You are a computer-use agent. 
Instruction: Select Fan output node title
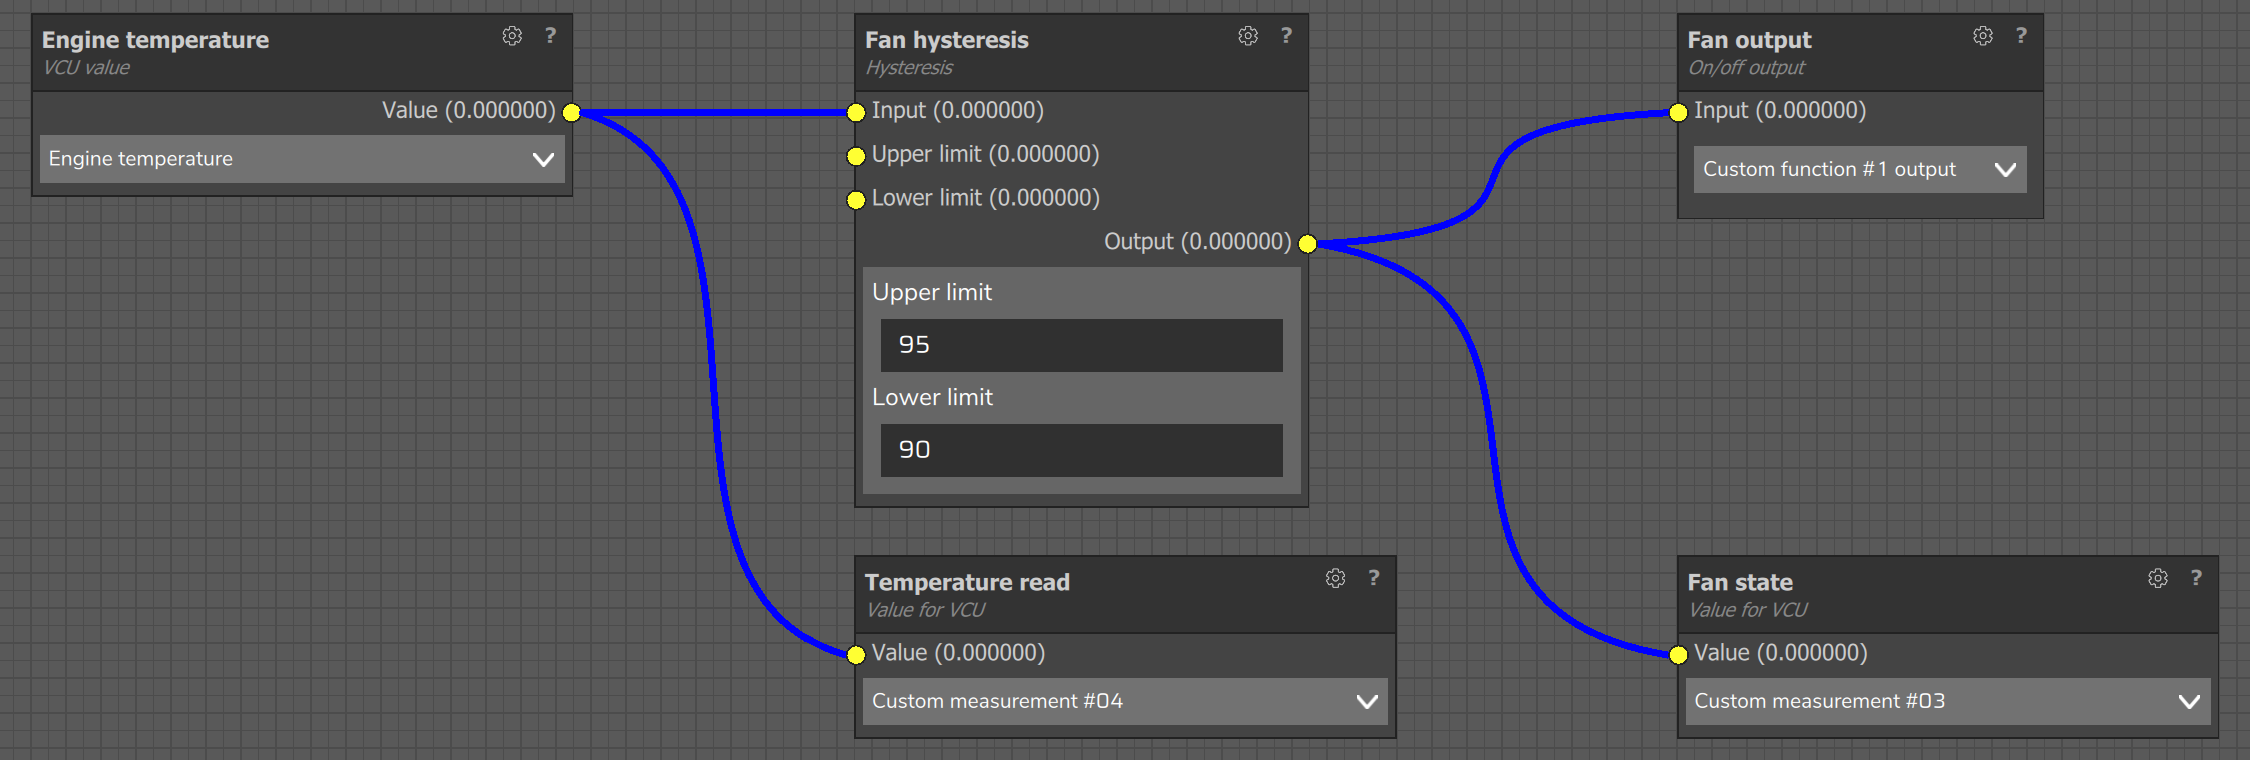point(1749,40)
